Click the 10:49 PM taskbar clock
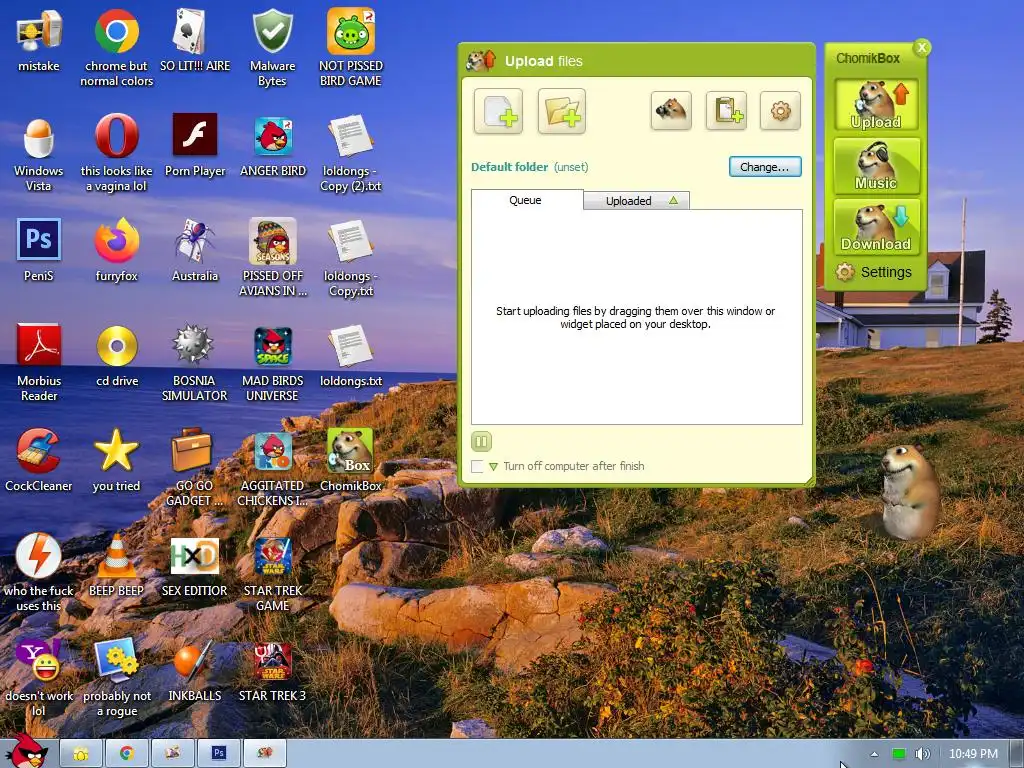 973,754
